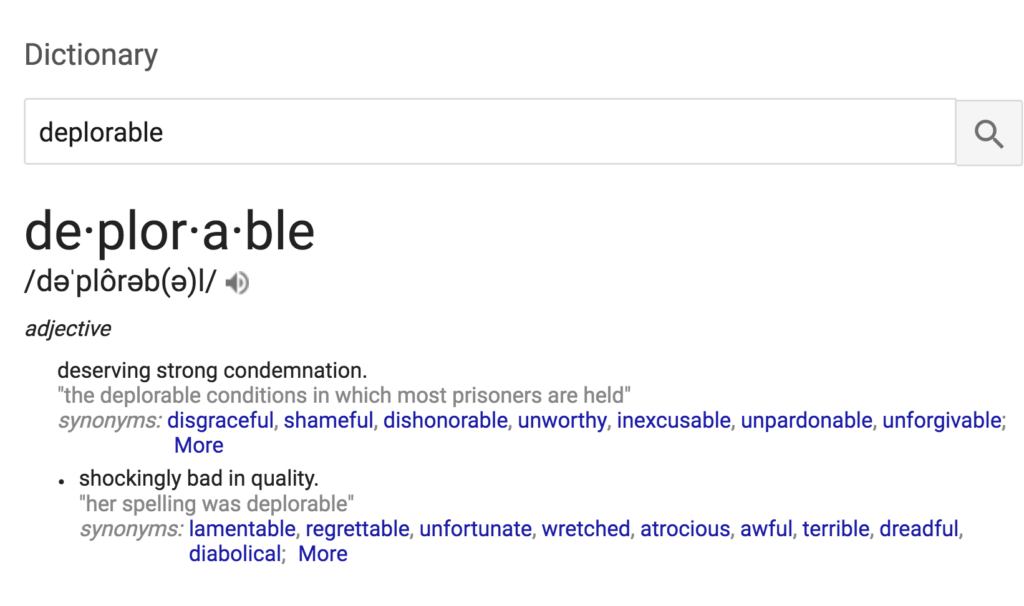Viewport: 1024px width, 606px height.
Task: Open the atrocious synonym link
Action: (685, 529)
